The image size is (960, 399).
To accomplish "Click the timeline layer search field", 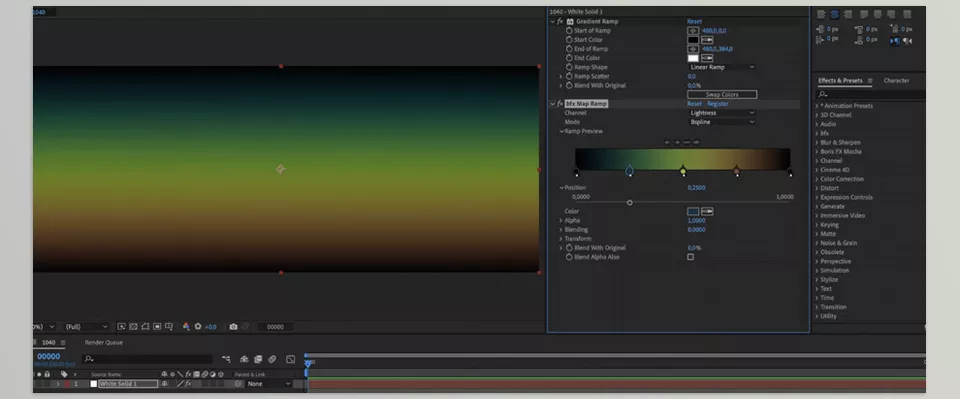I will (x=148, y=359).
